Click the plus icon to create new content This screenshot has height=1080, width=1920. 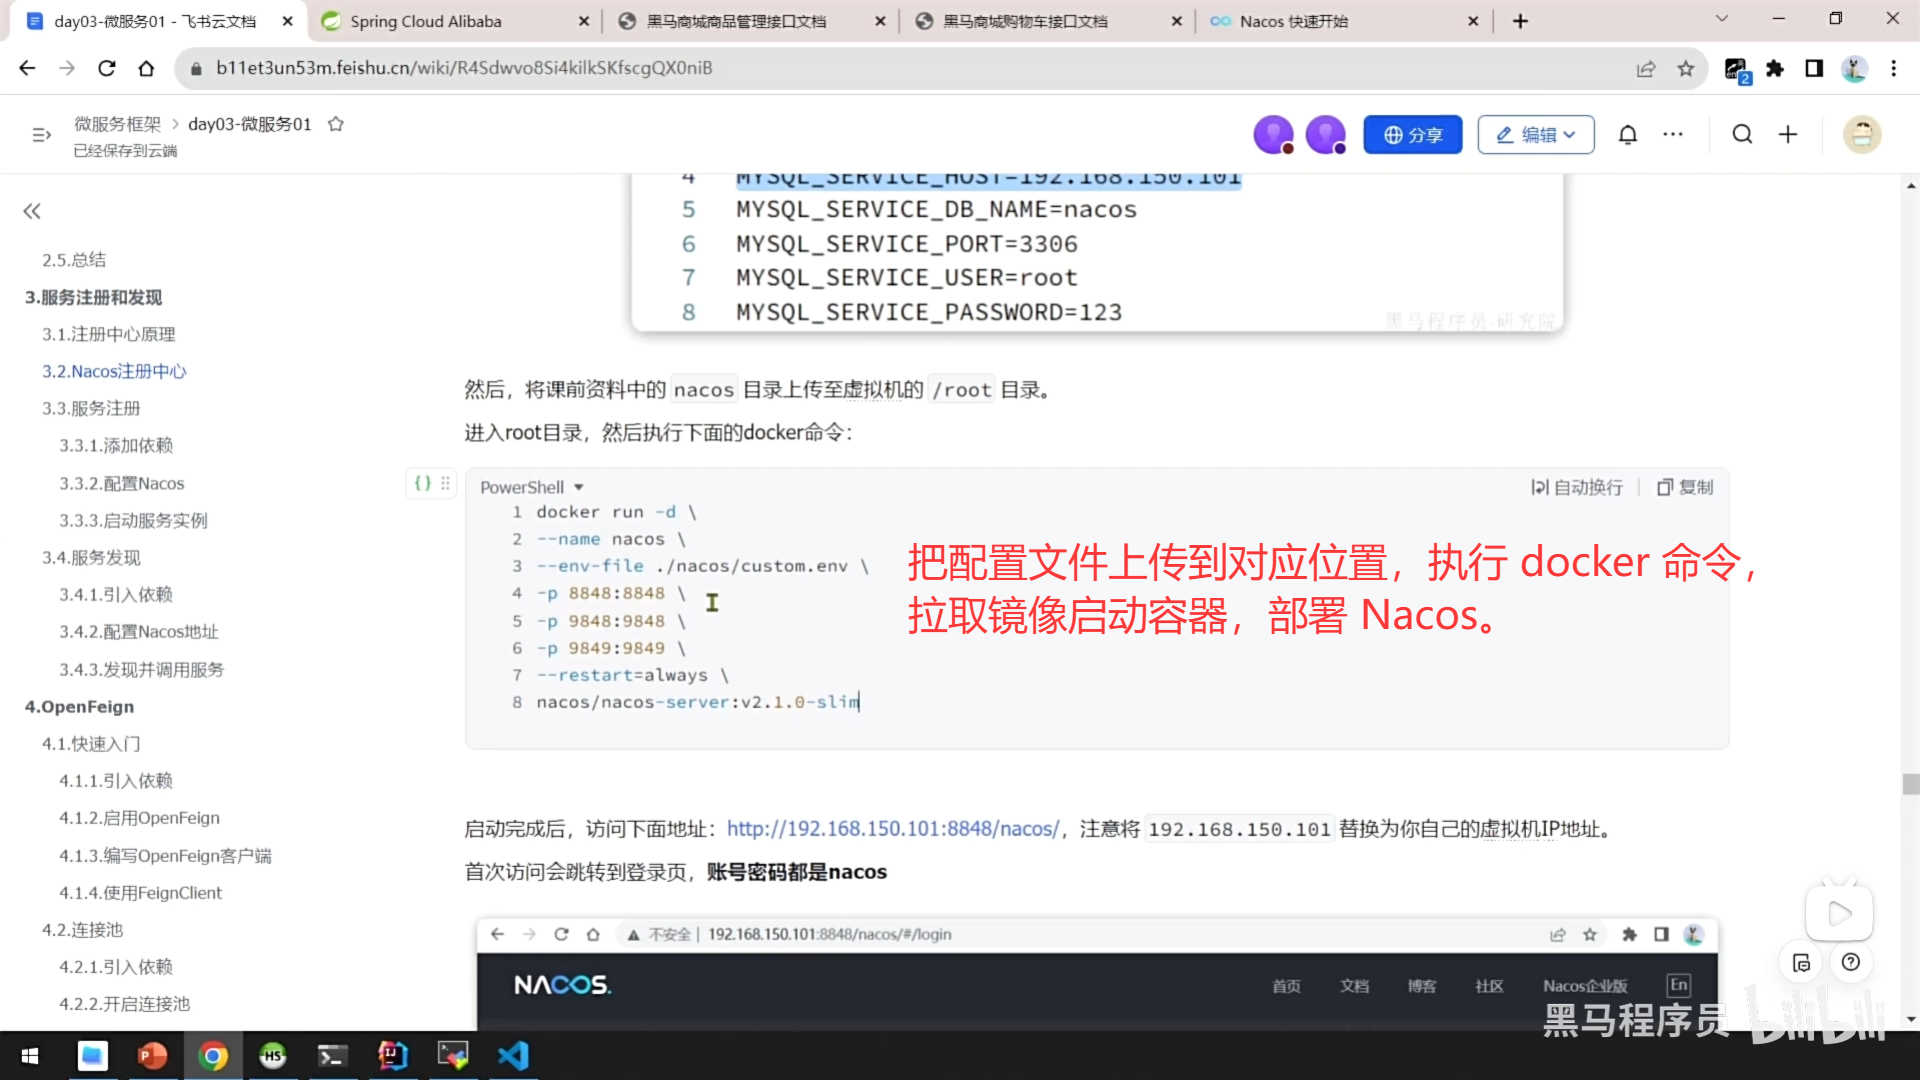(x=1789, y=134)
